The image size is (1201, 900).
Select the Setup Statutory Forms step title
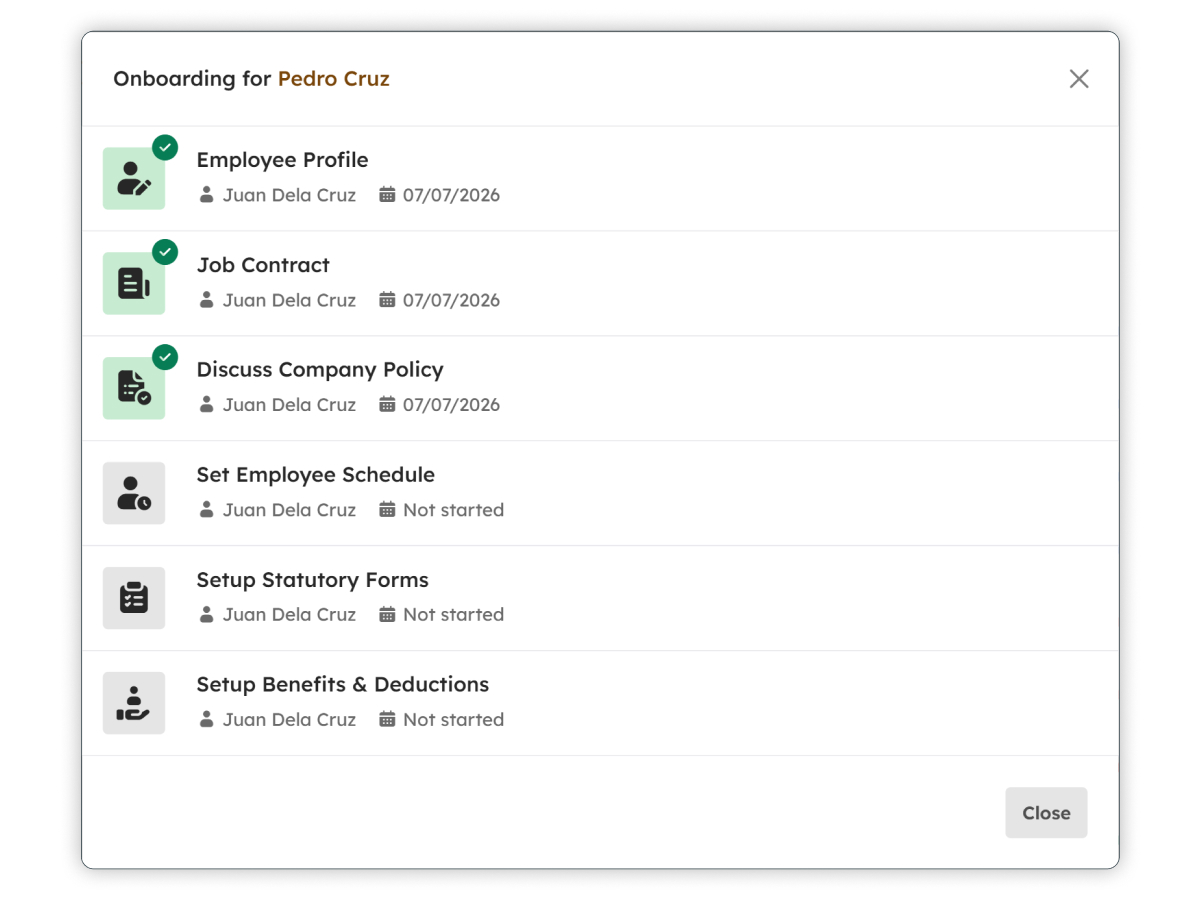click(313, 580)
